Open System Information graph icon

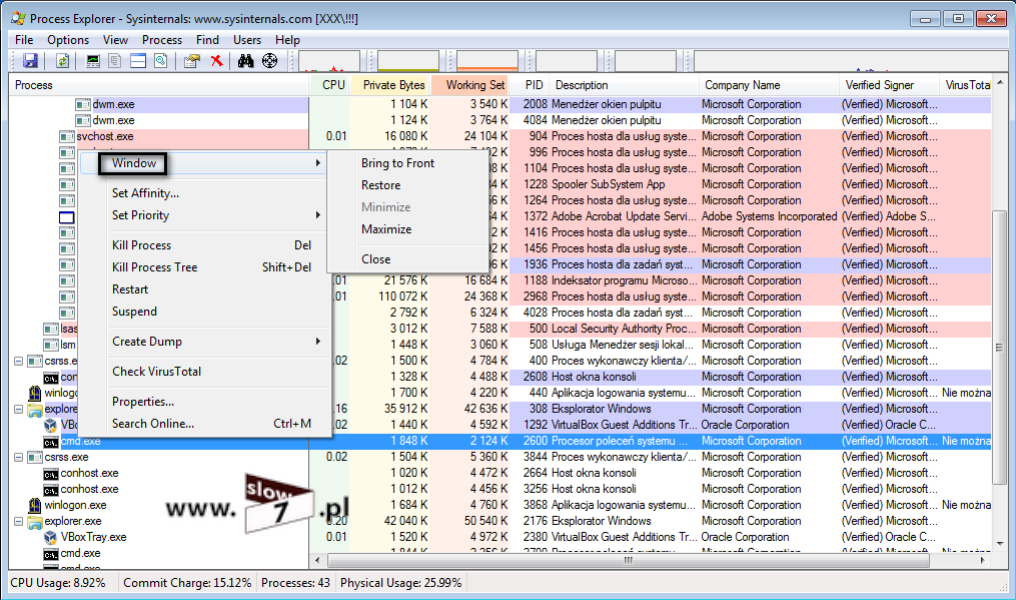click(93, 61)
